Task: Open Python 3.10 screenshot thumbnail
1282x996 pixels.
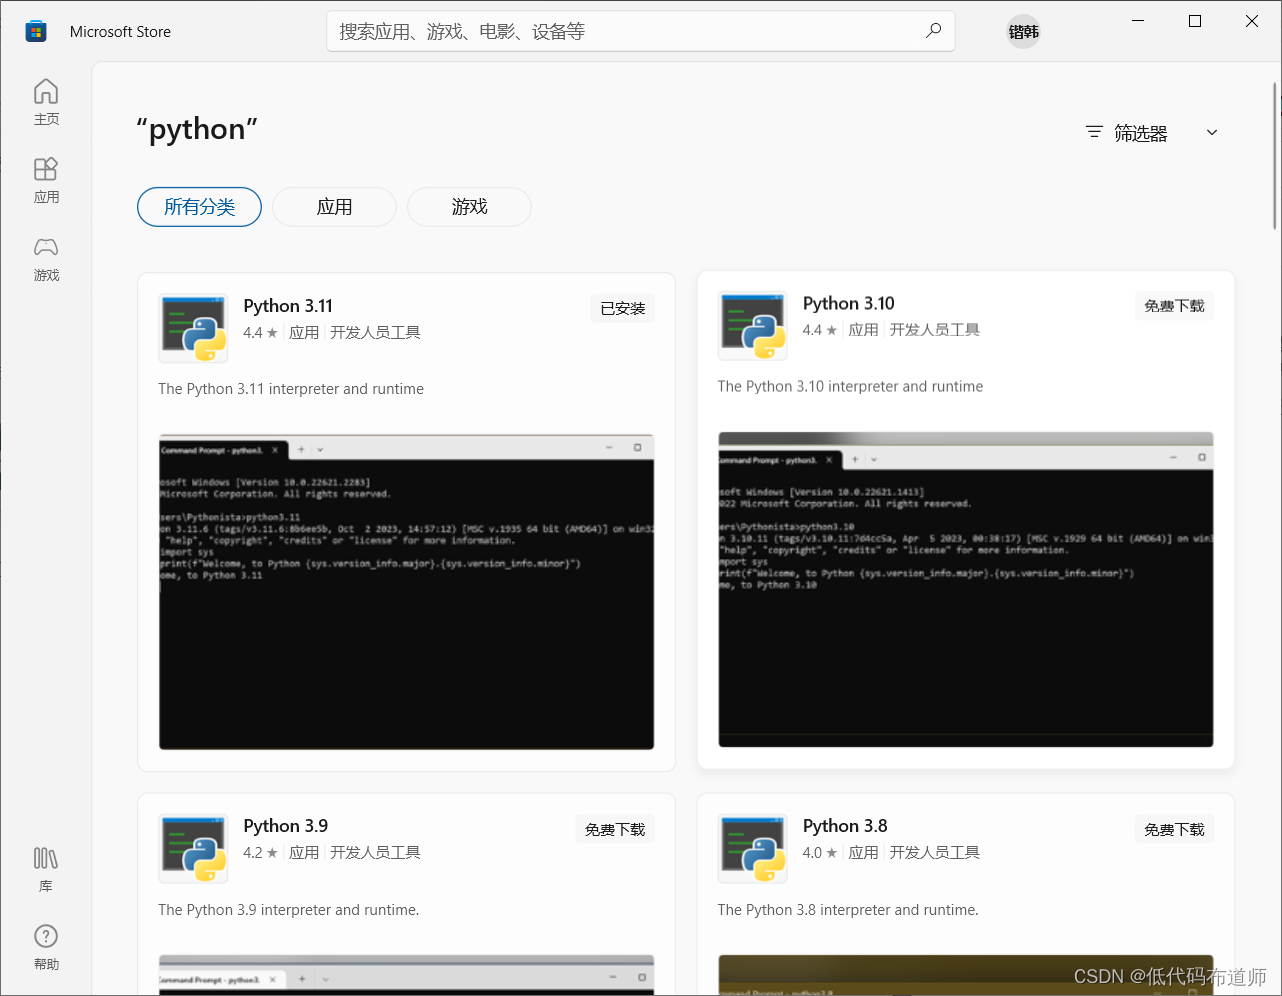Action: (x=966, y=590)
